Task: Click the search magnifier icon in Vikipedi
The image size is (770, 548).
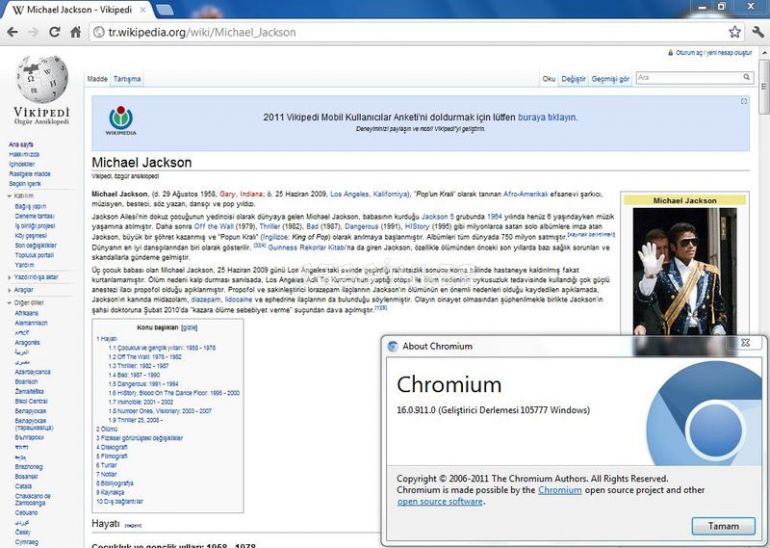Action: pyautogui.click(x=746, y=77)
